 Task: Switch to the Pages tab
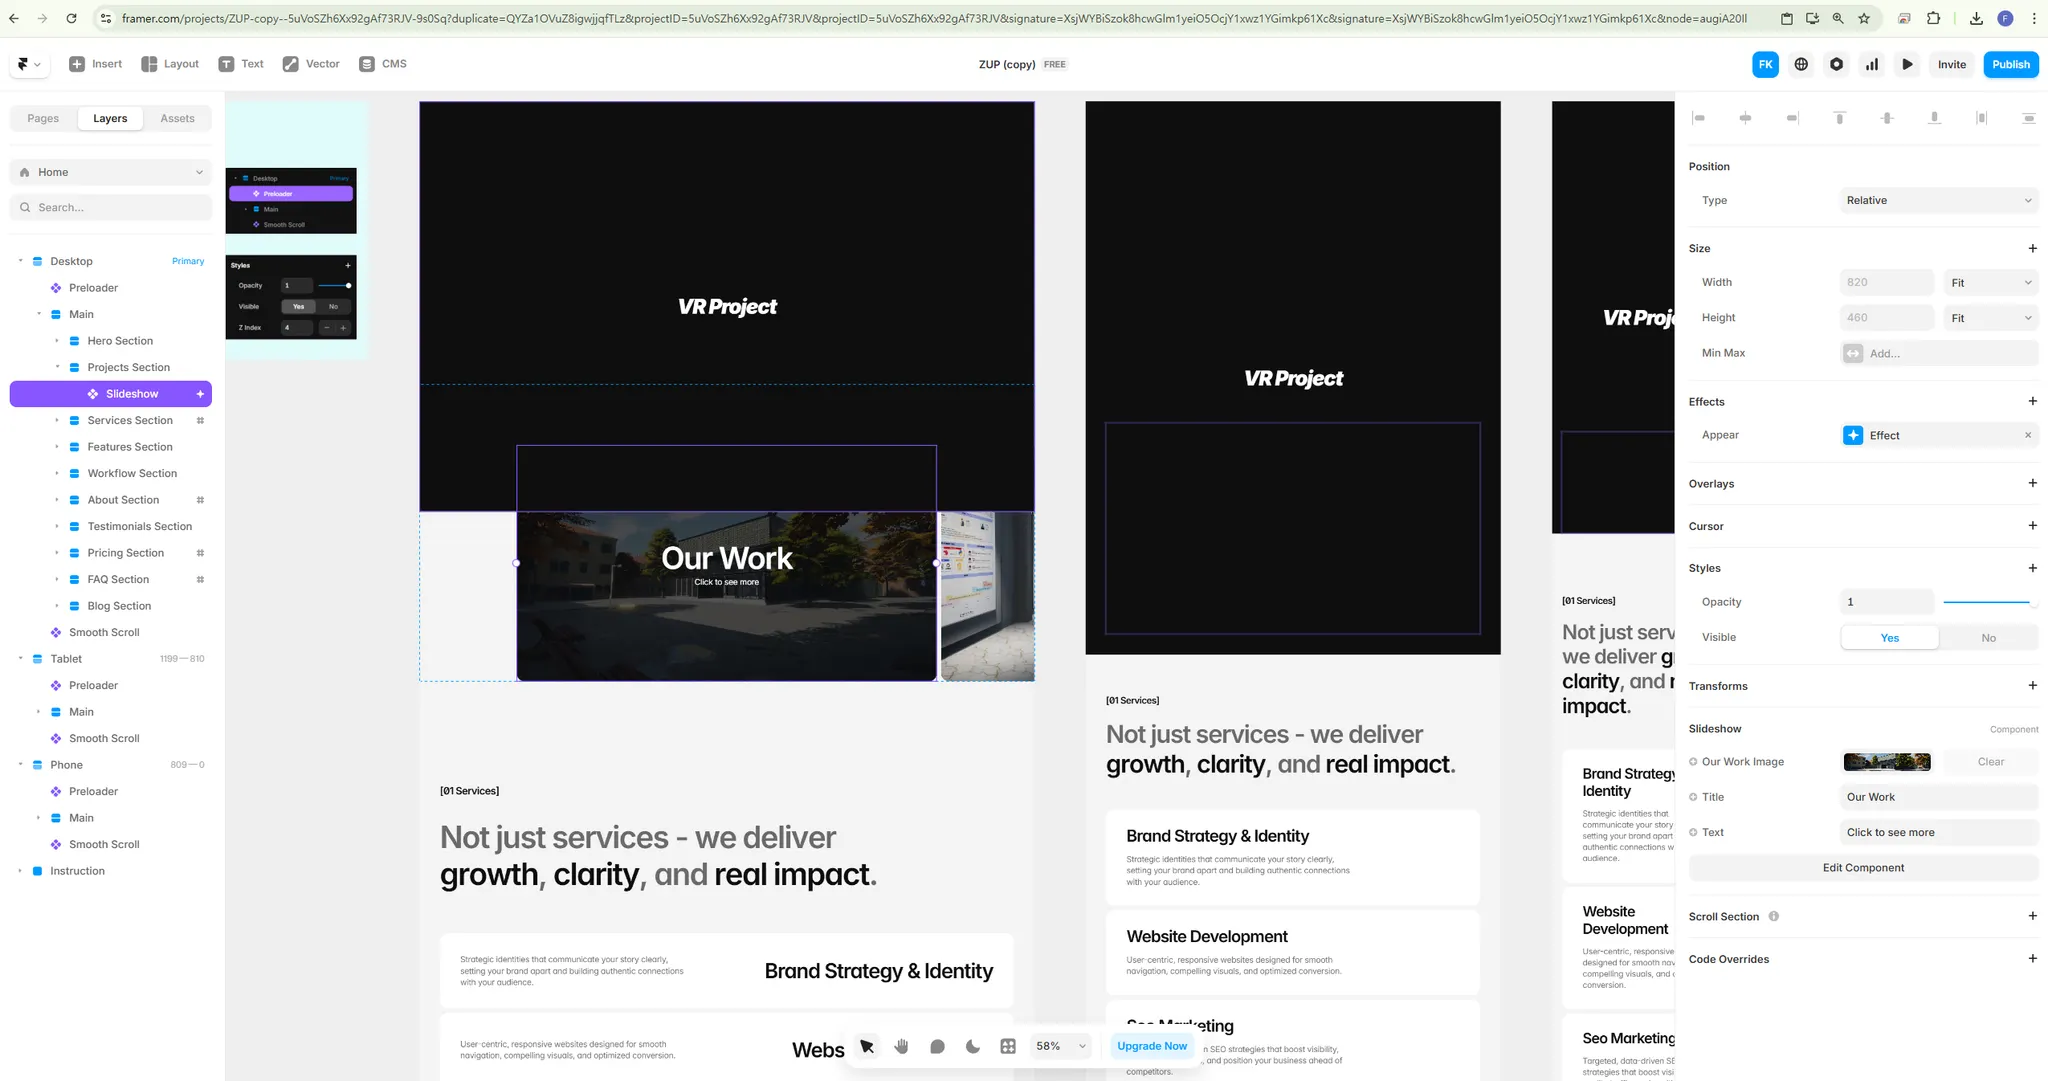[x=43, y=118]
